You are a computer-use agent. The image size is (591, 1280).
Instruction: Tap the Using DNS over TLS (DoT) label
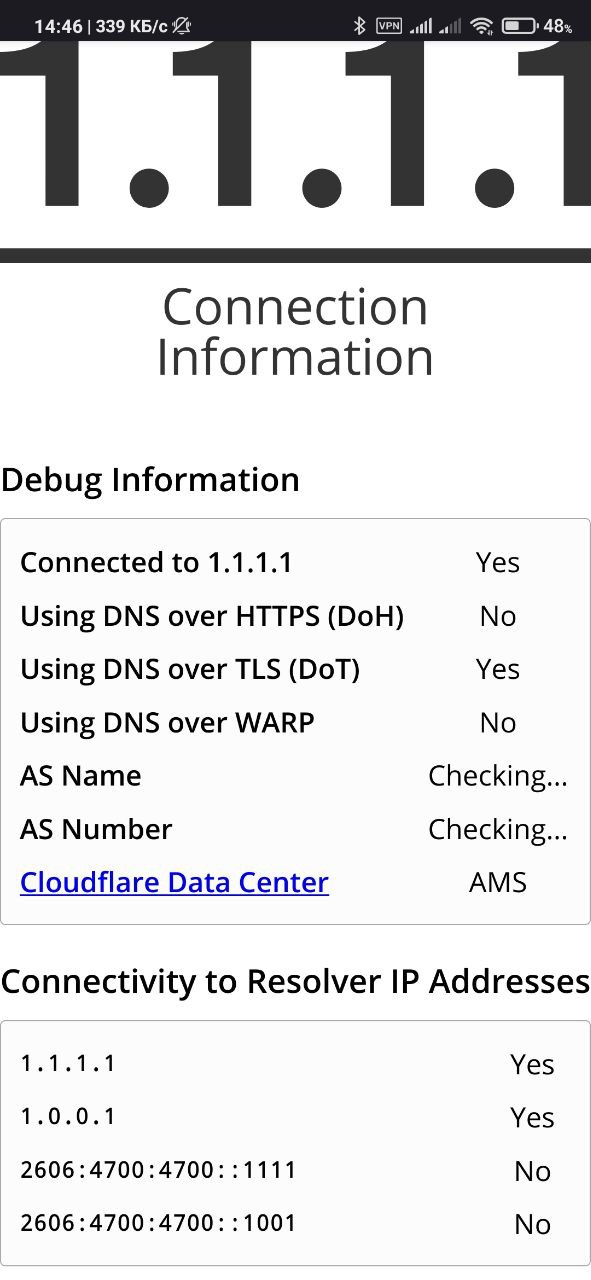pyautogui.click(x=190, y=670)
